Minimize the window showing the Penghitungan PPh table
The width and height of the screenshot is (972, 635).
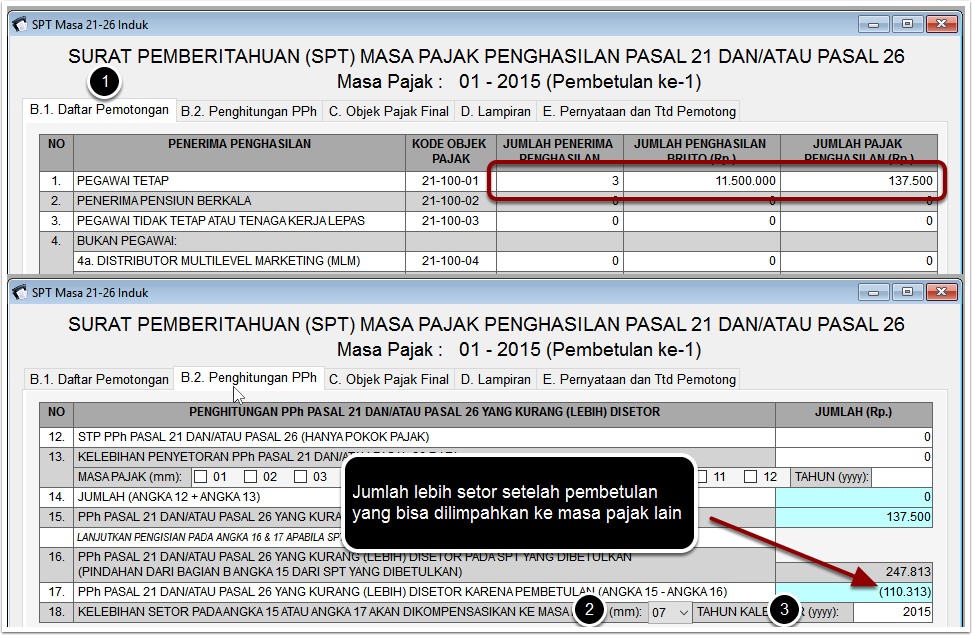[x=874, y=292]
